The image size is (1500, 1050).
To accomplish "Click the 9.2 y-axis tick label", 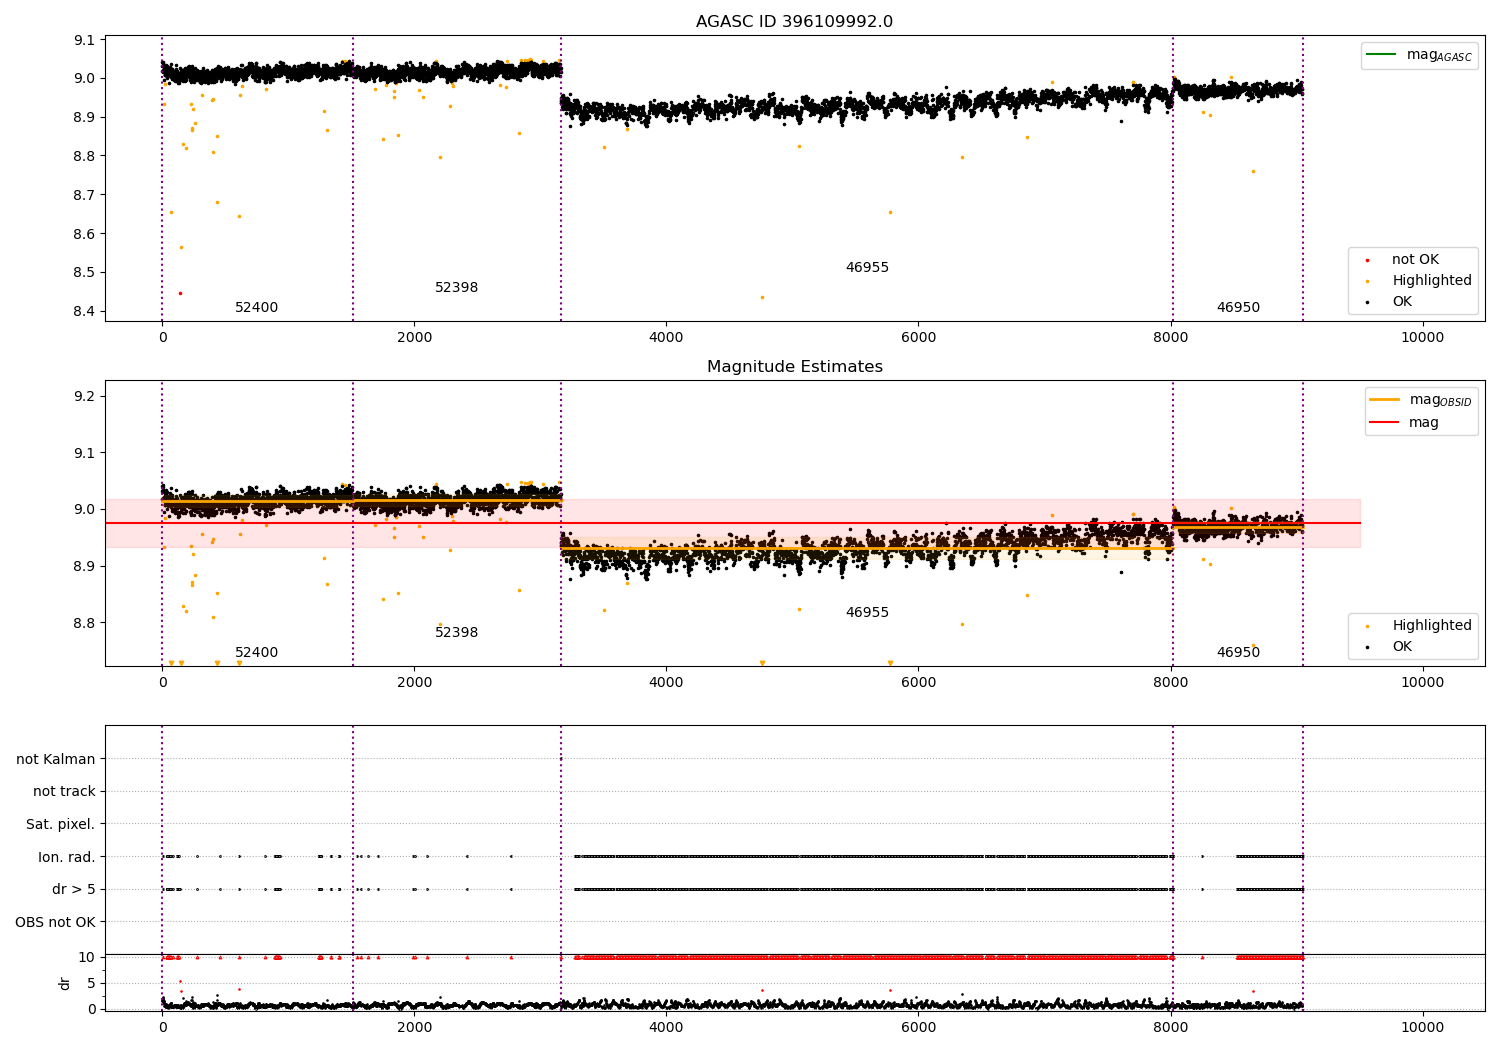I will click(85, 397).
